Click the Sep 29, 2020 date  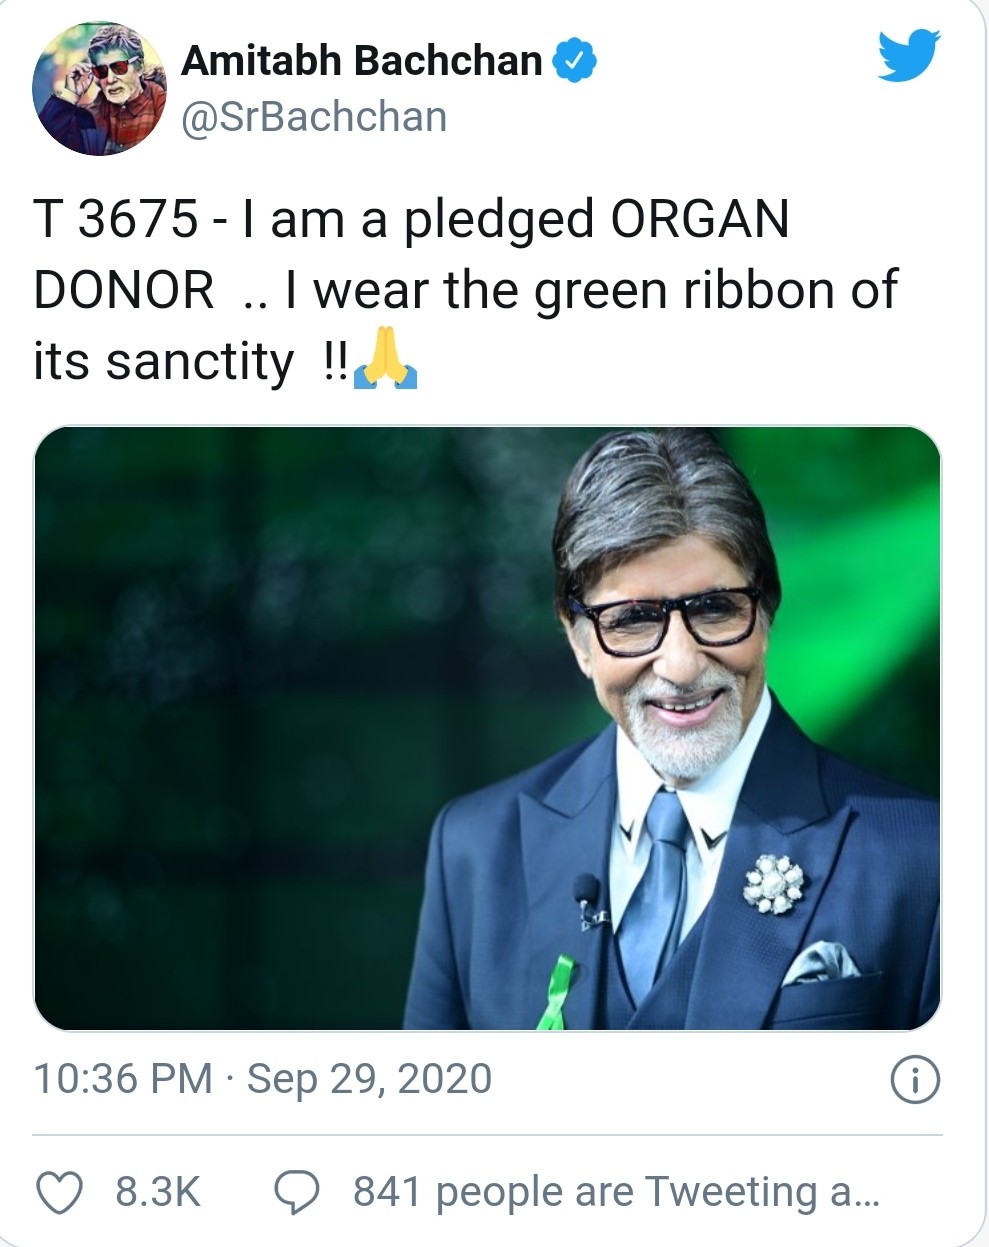[369, 1079]
